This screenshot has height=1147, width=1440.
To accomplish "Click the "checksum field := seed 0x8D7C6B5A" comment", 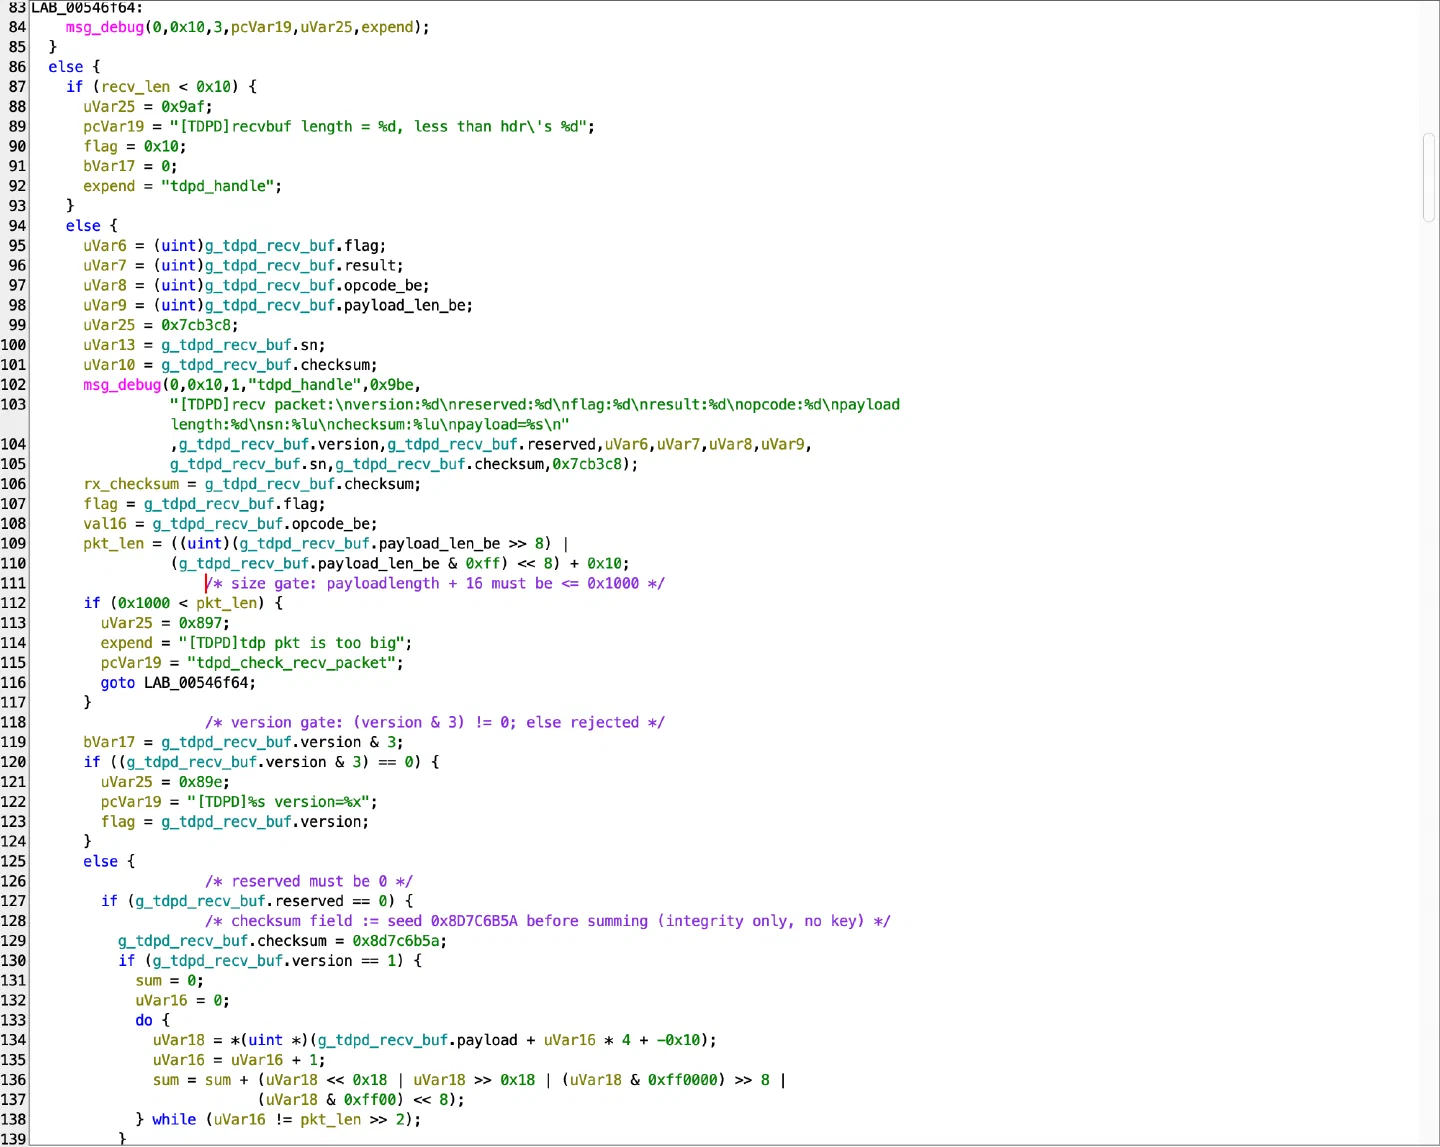I will 548,921.
